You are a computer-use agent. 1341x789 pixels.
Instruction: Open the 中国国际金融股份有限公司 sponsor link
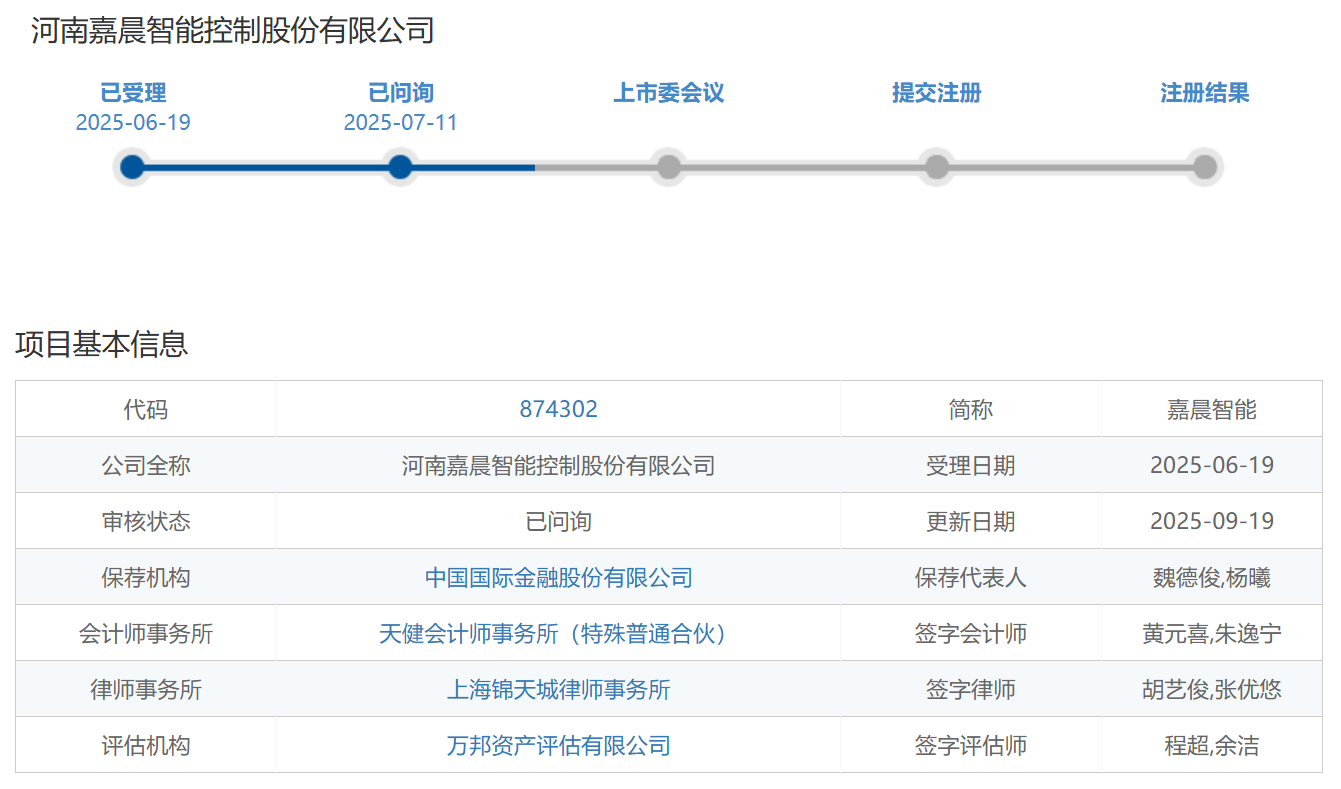[559, 578]
